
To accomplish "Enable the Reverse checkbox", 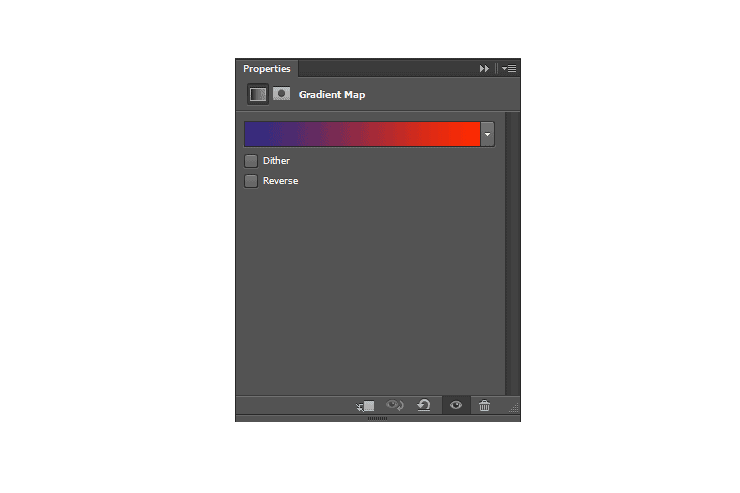I will [x=251, y=181].
